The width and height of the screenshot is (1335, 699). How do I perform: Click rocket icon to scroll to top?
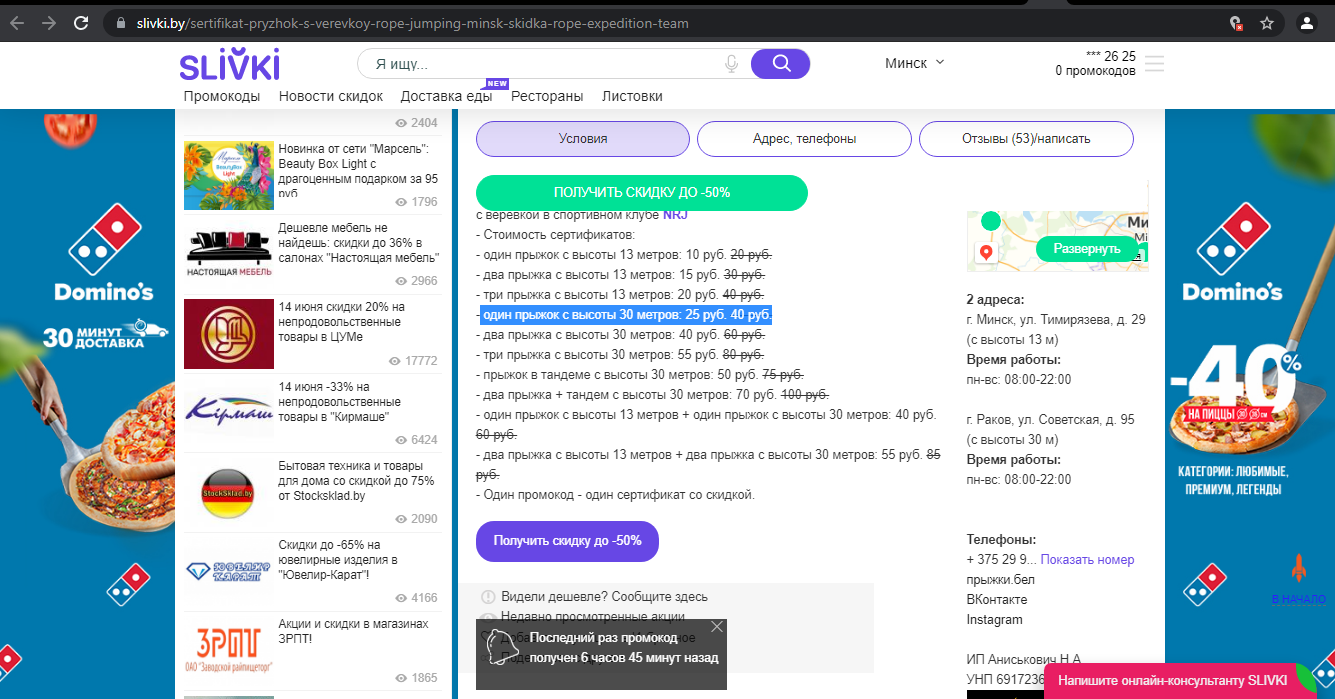pyautogui.click(x=1299, y=568)
